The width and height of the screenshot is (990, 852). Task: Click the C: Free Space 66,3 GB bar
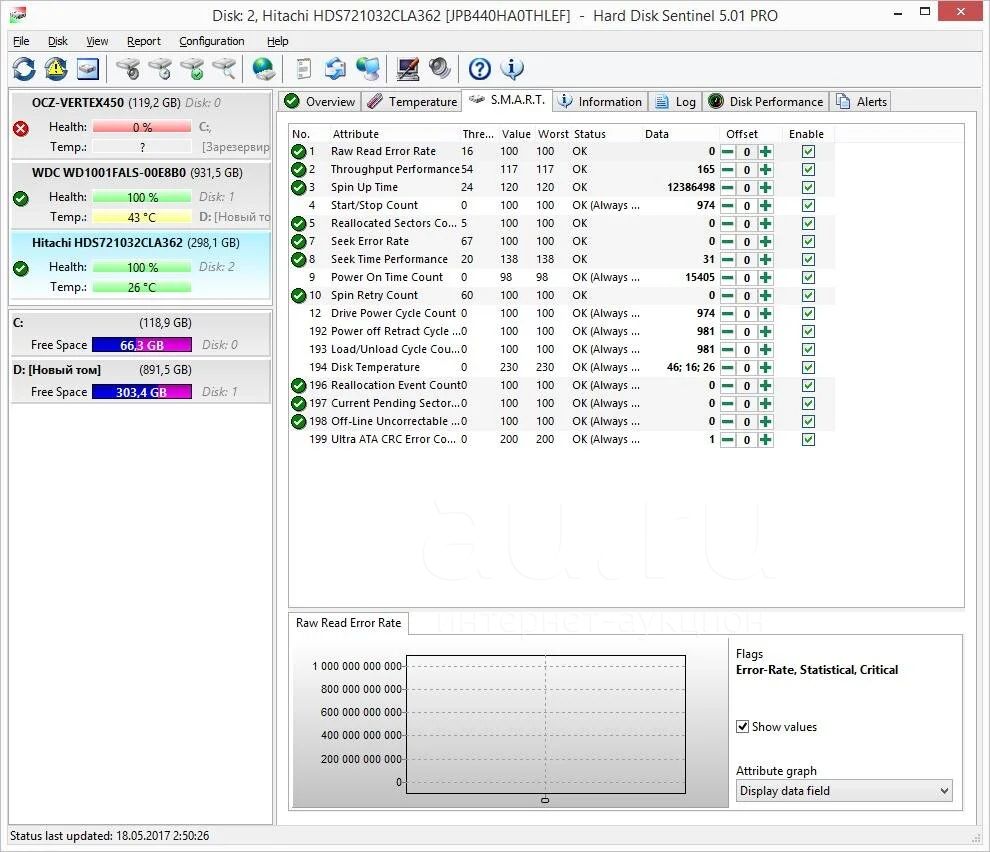pos(142,345)
